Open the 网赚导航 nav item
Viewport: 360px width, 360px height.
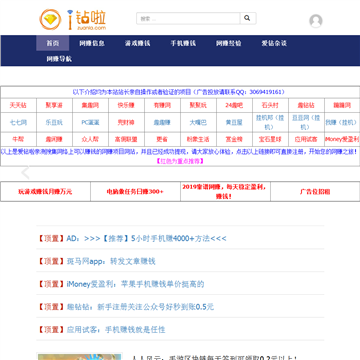(59, 59)
